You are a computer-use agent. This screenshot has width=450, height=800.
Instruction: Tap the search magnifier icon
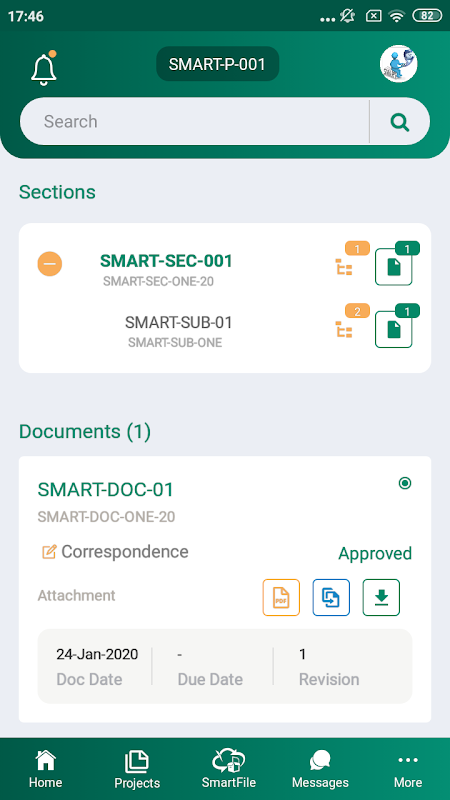click(399, 122)
